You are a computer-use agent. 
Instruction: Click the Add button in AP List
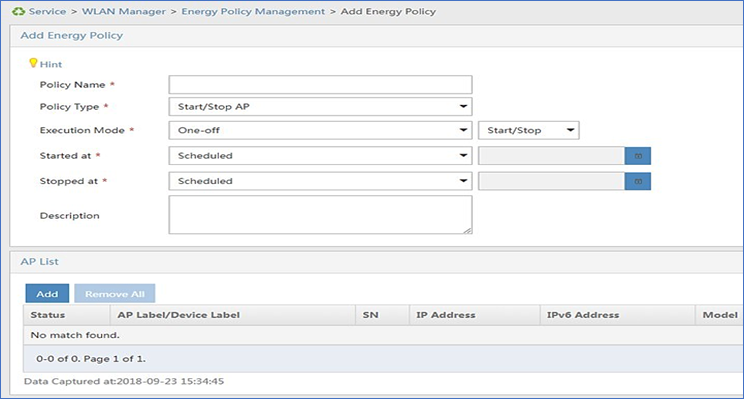tap(47, 294)
